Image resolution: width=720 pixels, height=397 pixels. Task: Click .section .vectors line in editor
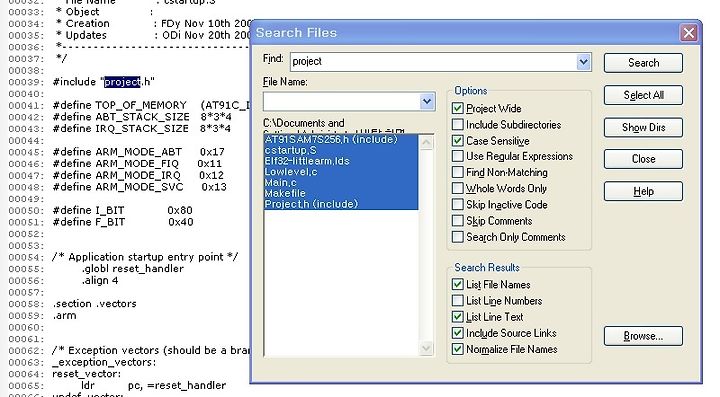click(95, 304)
